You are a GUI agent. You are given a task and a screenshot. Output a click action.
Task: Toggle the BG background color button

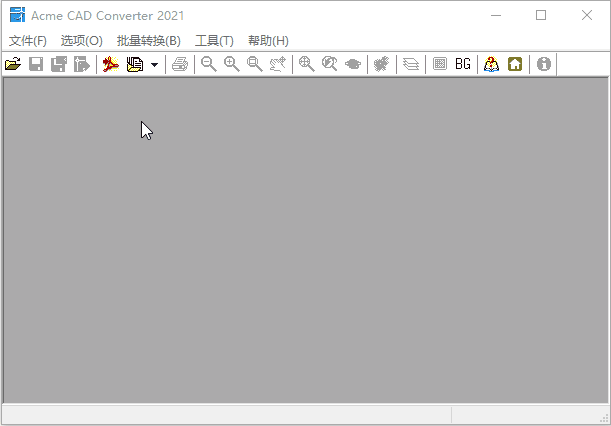[463, 64]
